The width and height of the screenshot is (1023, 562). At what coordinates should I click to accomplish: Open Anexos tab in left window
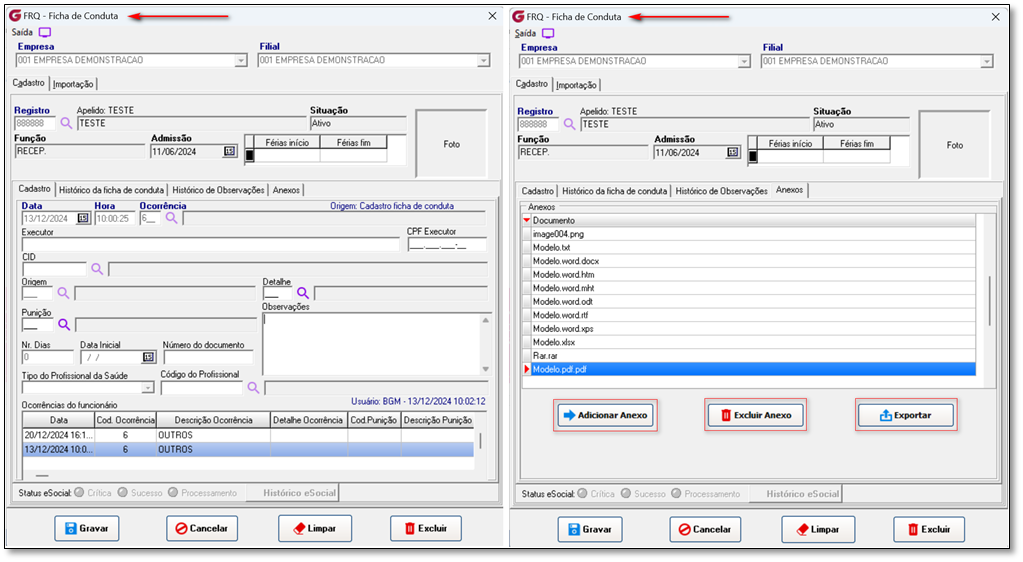286,190
